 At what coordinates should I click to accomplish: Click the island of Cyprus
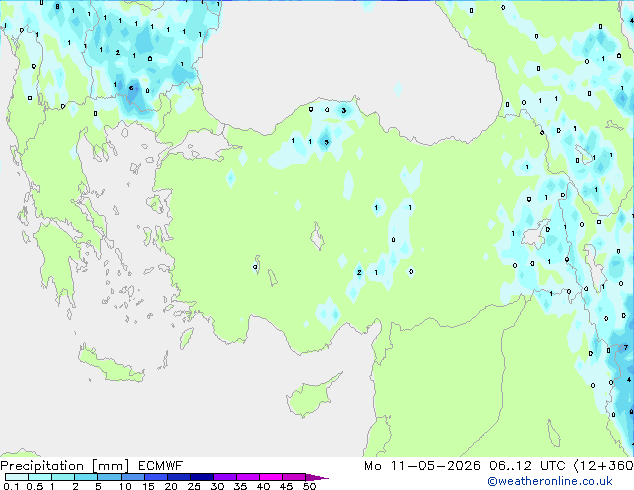[311, 397]
